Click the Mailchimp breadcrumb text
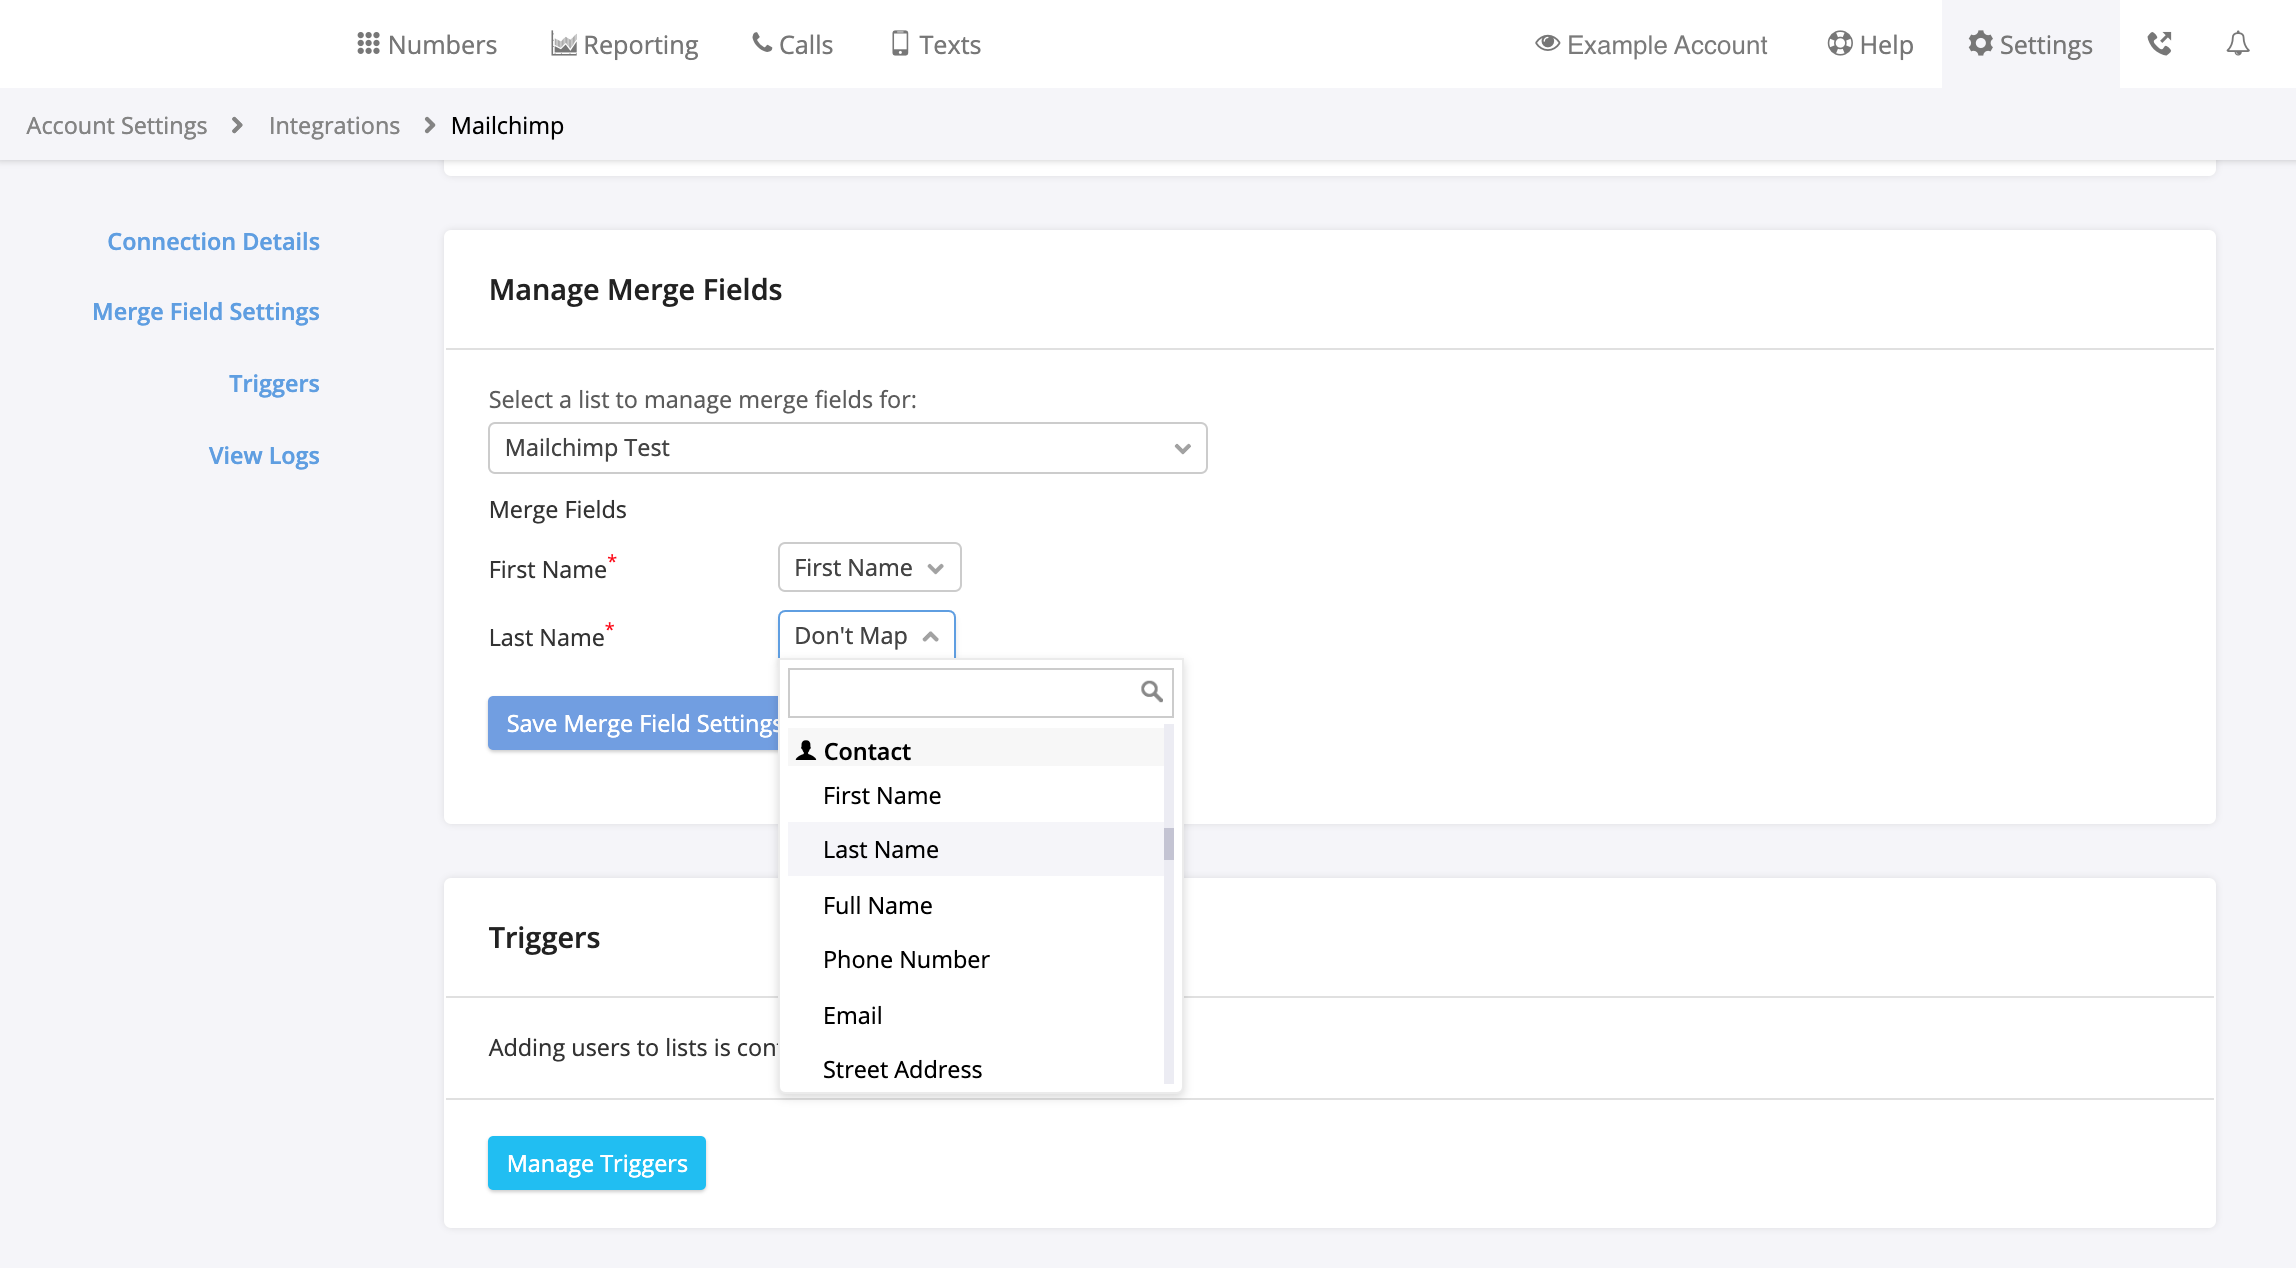 click(507, 125)
